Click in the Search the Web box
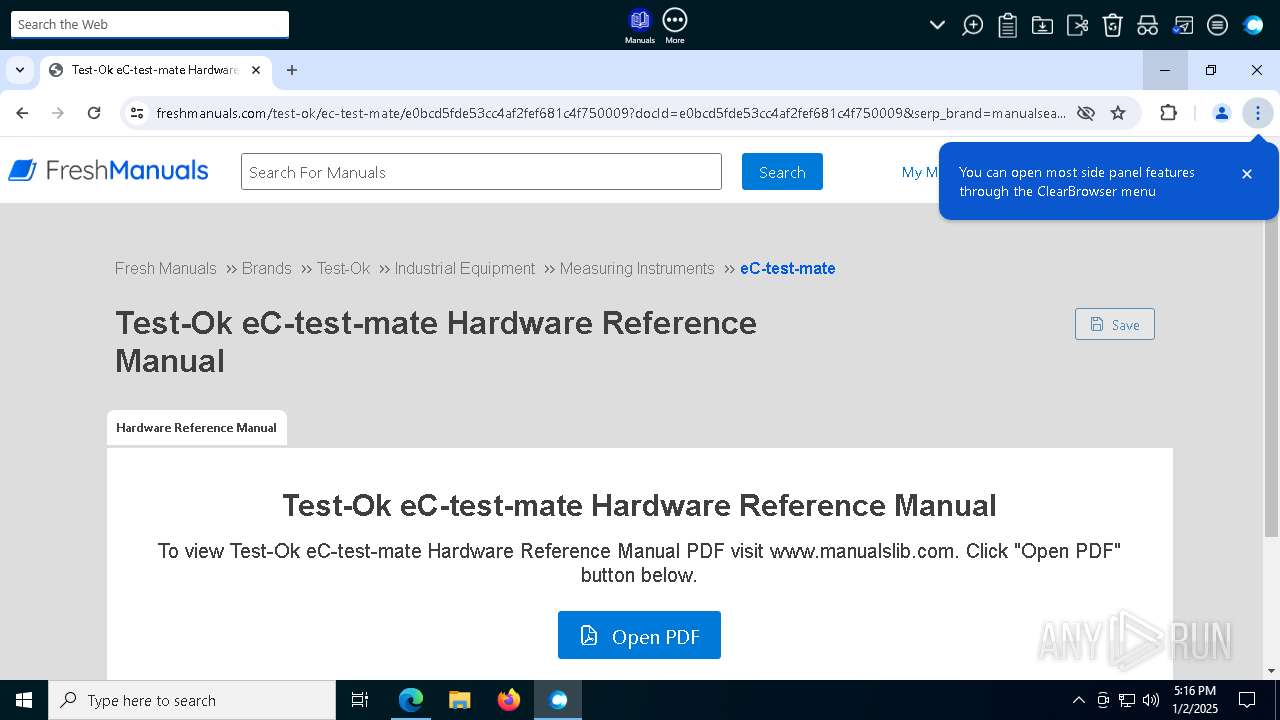This screenshot has width=1280, height=720. pos(150,24)
